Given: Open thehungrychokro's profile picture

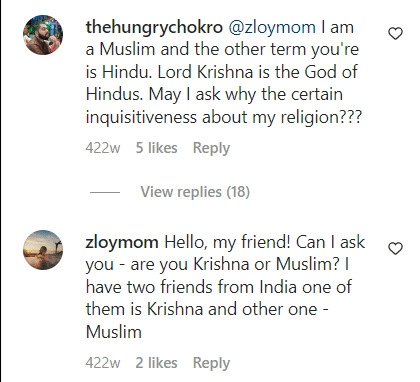Looking at the screenshot, I should (x=43, y=35).
